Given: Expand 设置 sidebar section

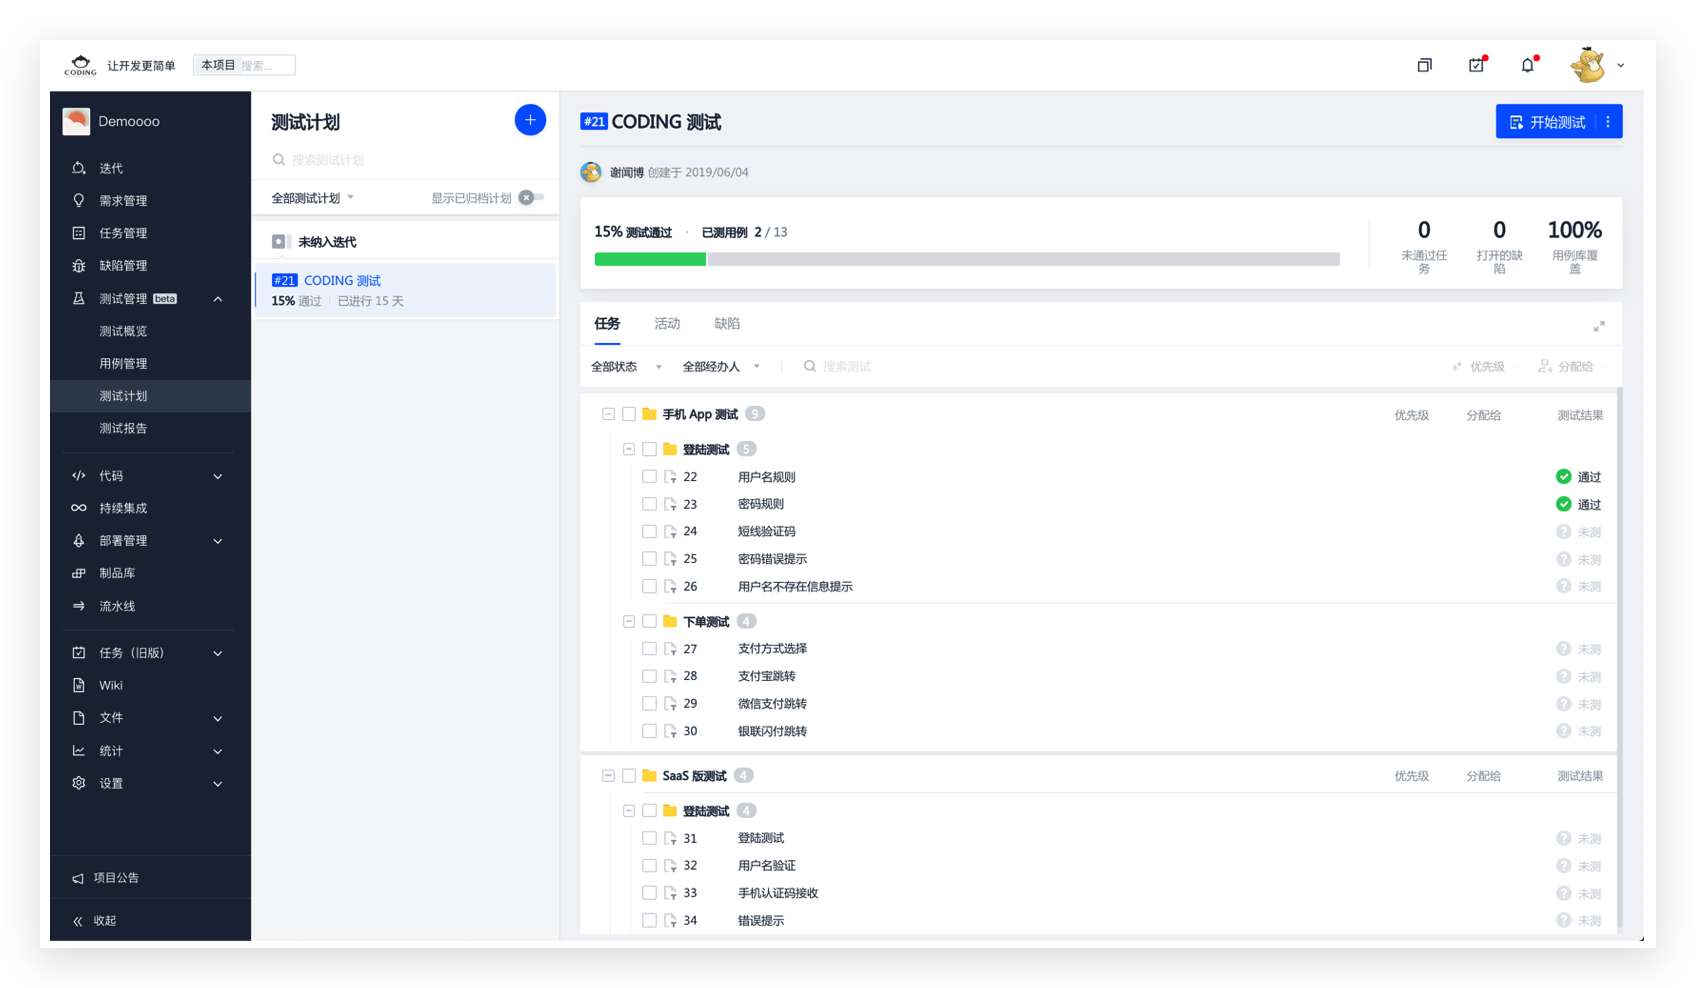Looking at the screenshot, I should pyautogui.click(x=218, y=784).
